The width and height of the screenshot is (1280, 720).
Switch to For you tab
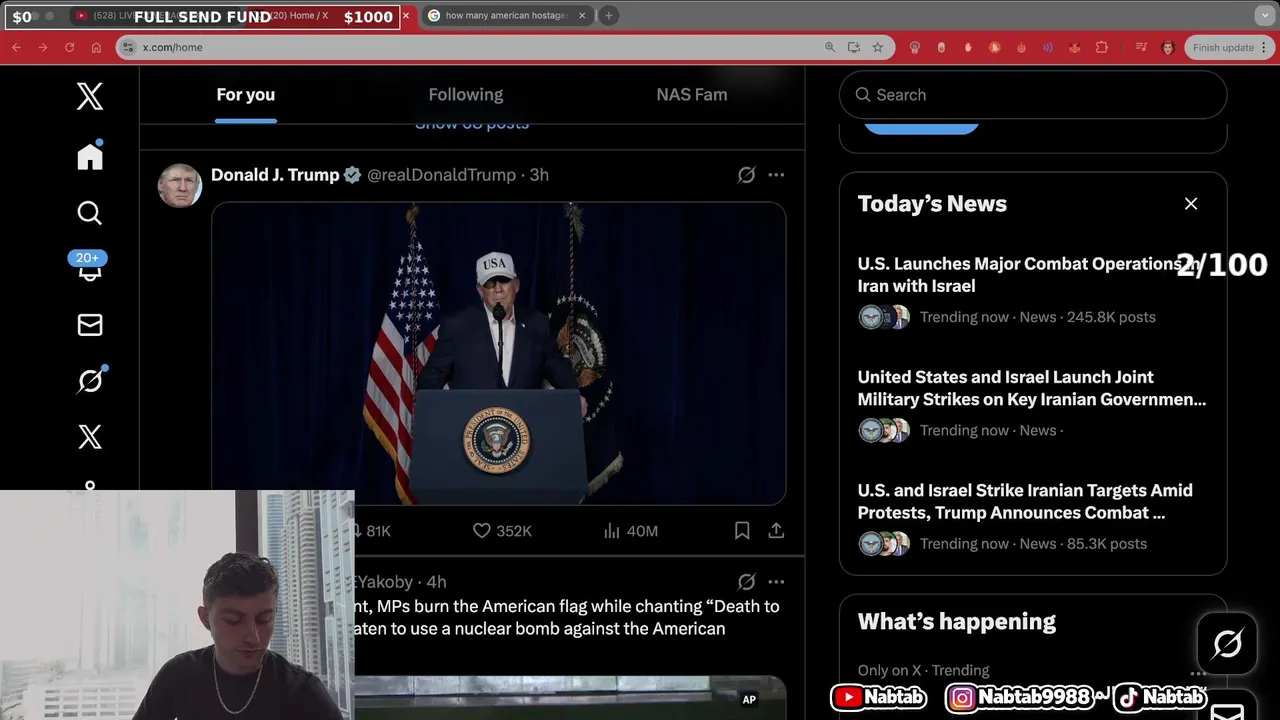tap(245, 95)
